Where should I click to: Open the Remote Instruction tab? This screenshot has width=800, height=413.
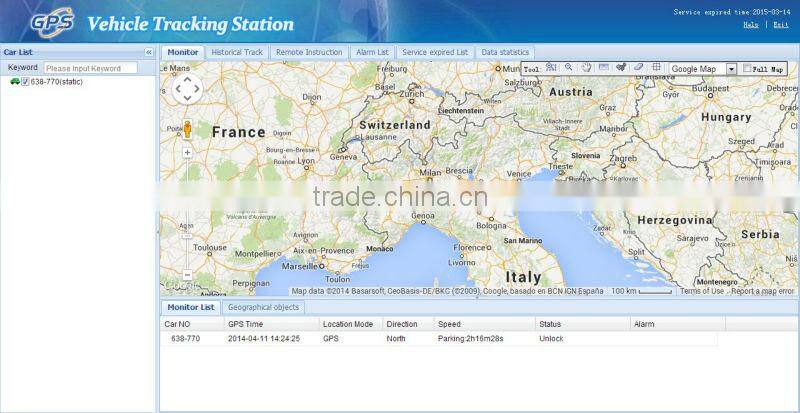tap(309, 52)
